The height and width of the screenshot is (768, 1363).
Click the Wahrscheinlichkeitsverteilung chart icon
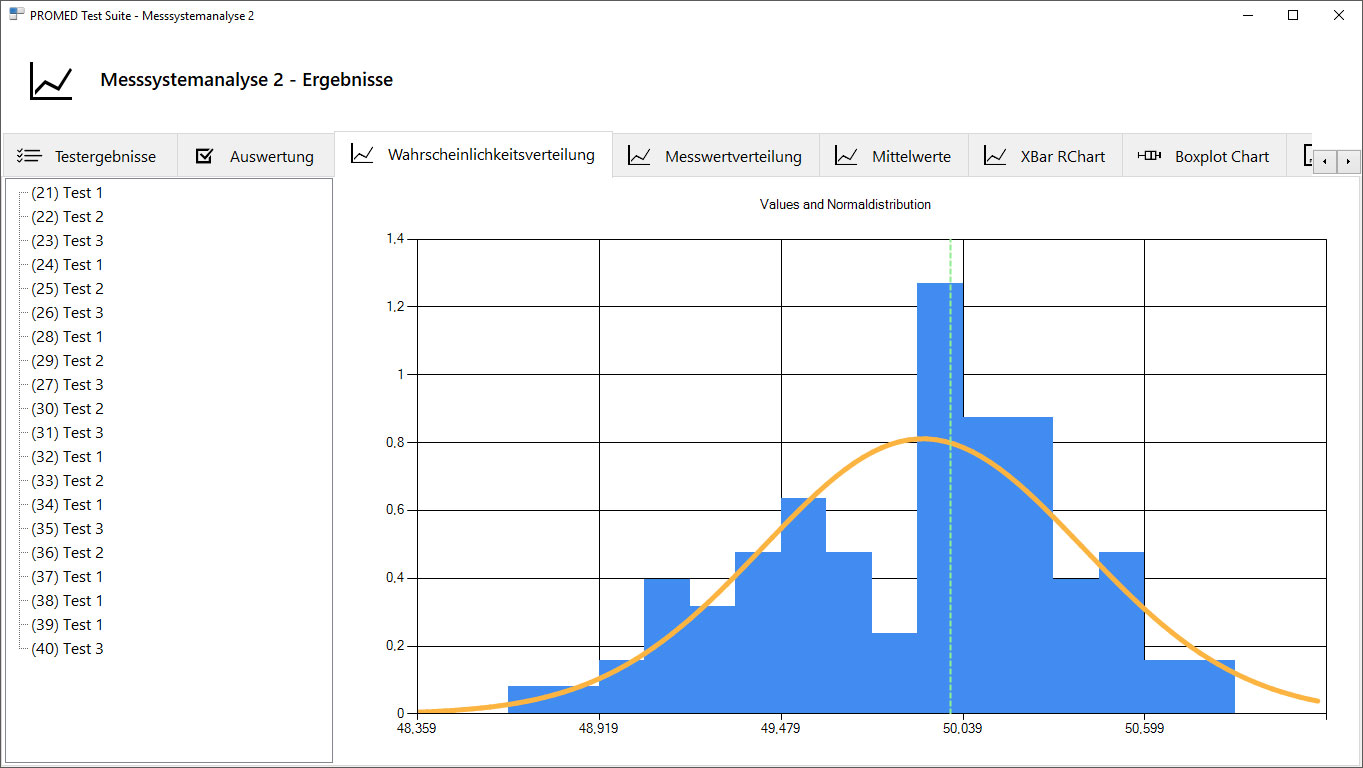[x=362, y=154]
